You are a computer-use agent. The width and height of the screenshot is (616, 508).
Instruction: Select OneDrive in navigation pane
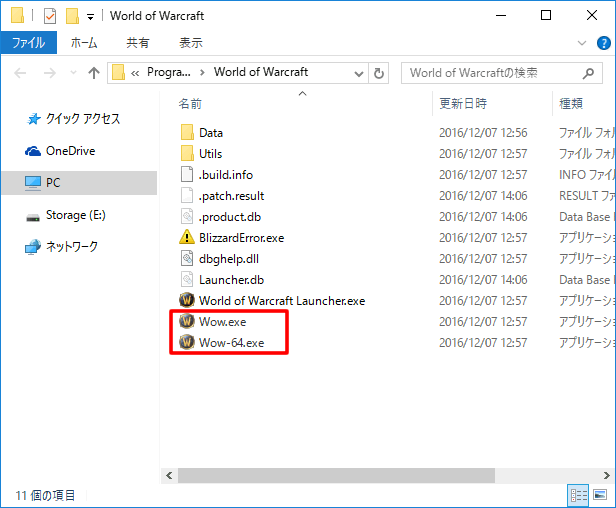pos(60,151)
